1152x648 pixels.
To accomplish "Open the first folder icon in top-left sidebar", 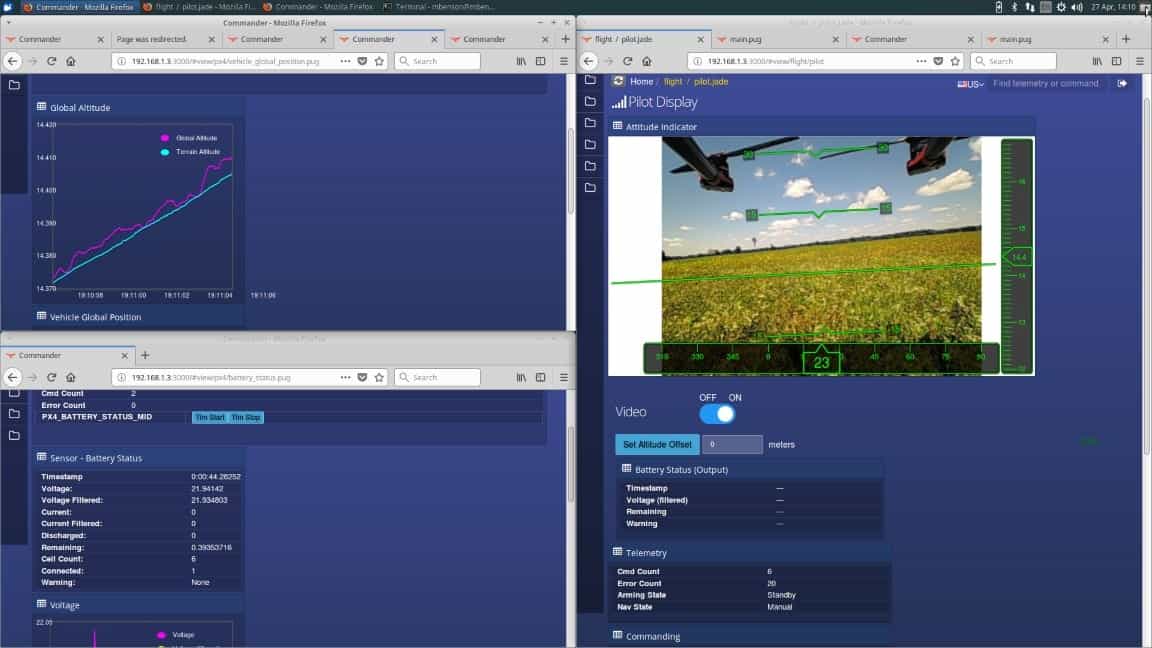I will [x=14, y=85].
